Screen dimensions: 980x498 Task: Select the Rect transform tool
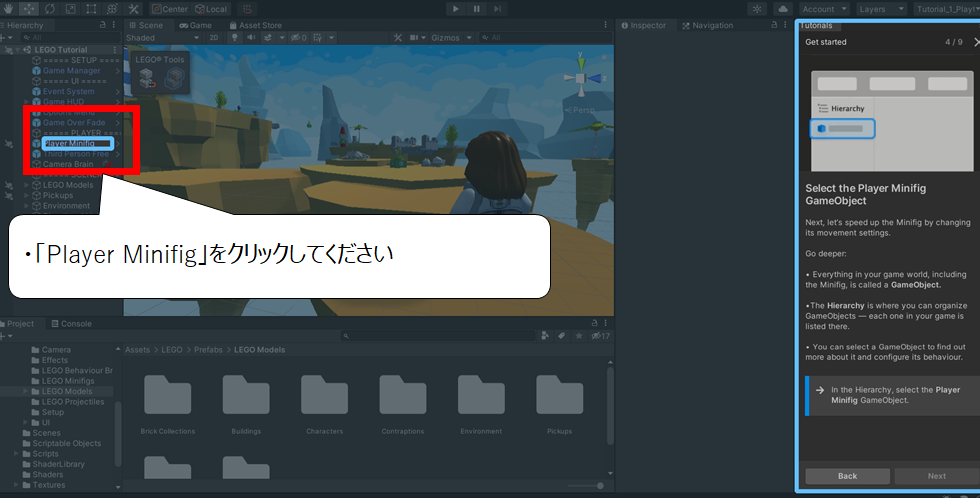pos(91,9)
